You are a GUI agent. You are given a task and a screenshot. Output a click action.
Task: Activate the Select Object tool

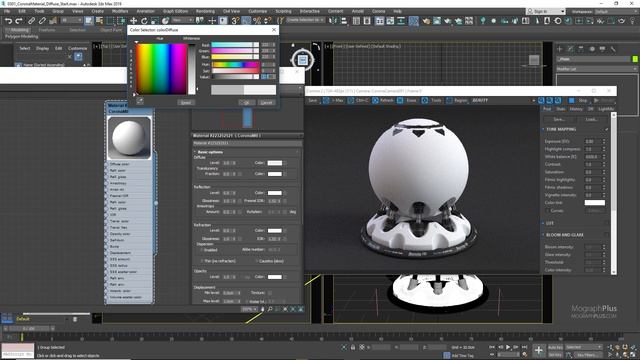pos(89,20)
